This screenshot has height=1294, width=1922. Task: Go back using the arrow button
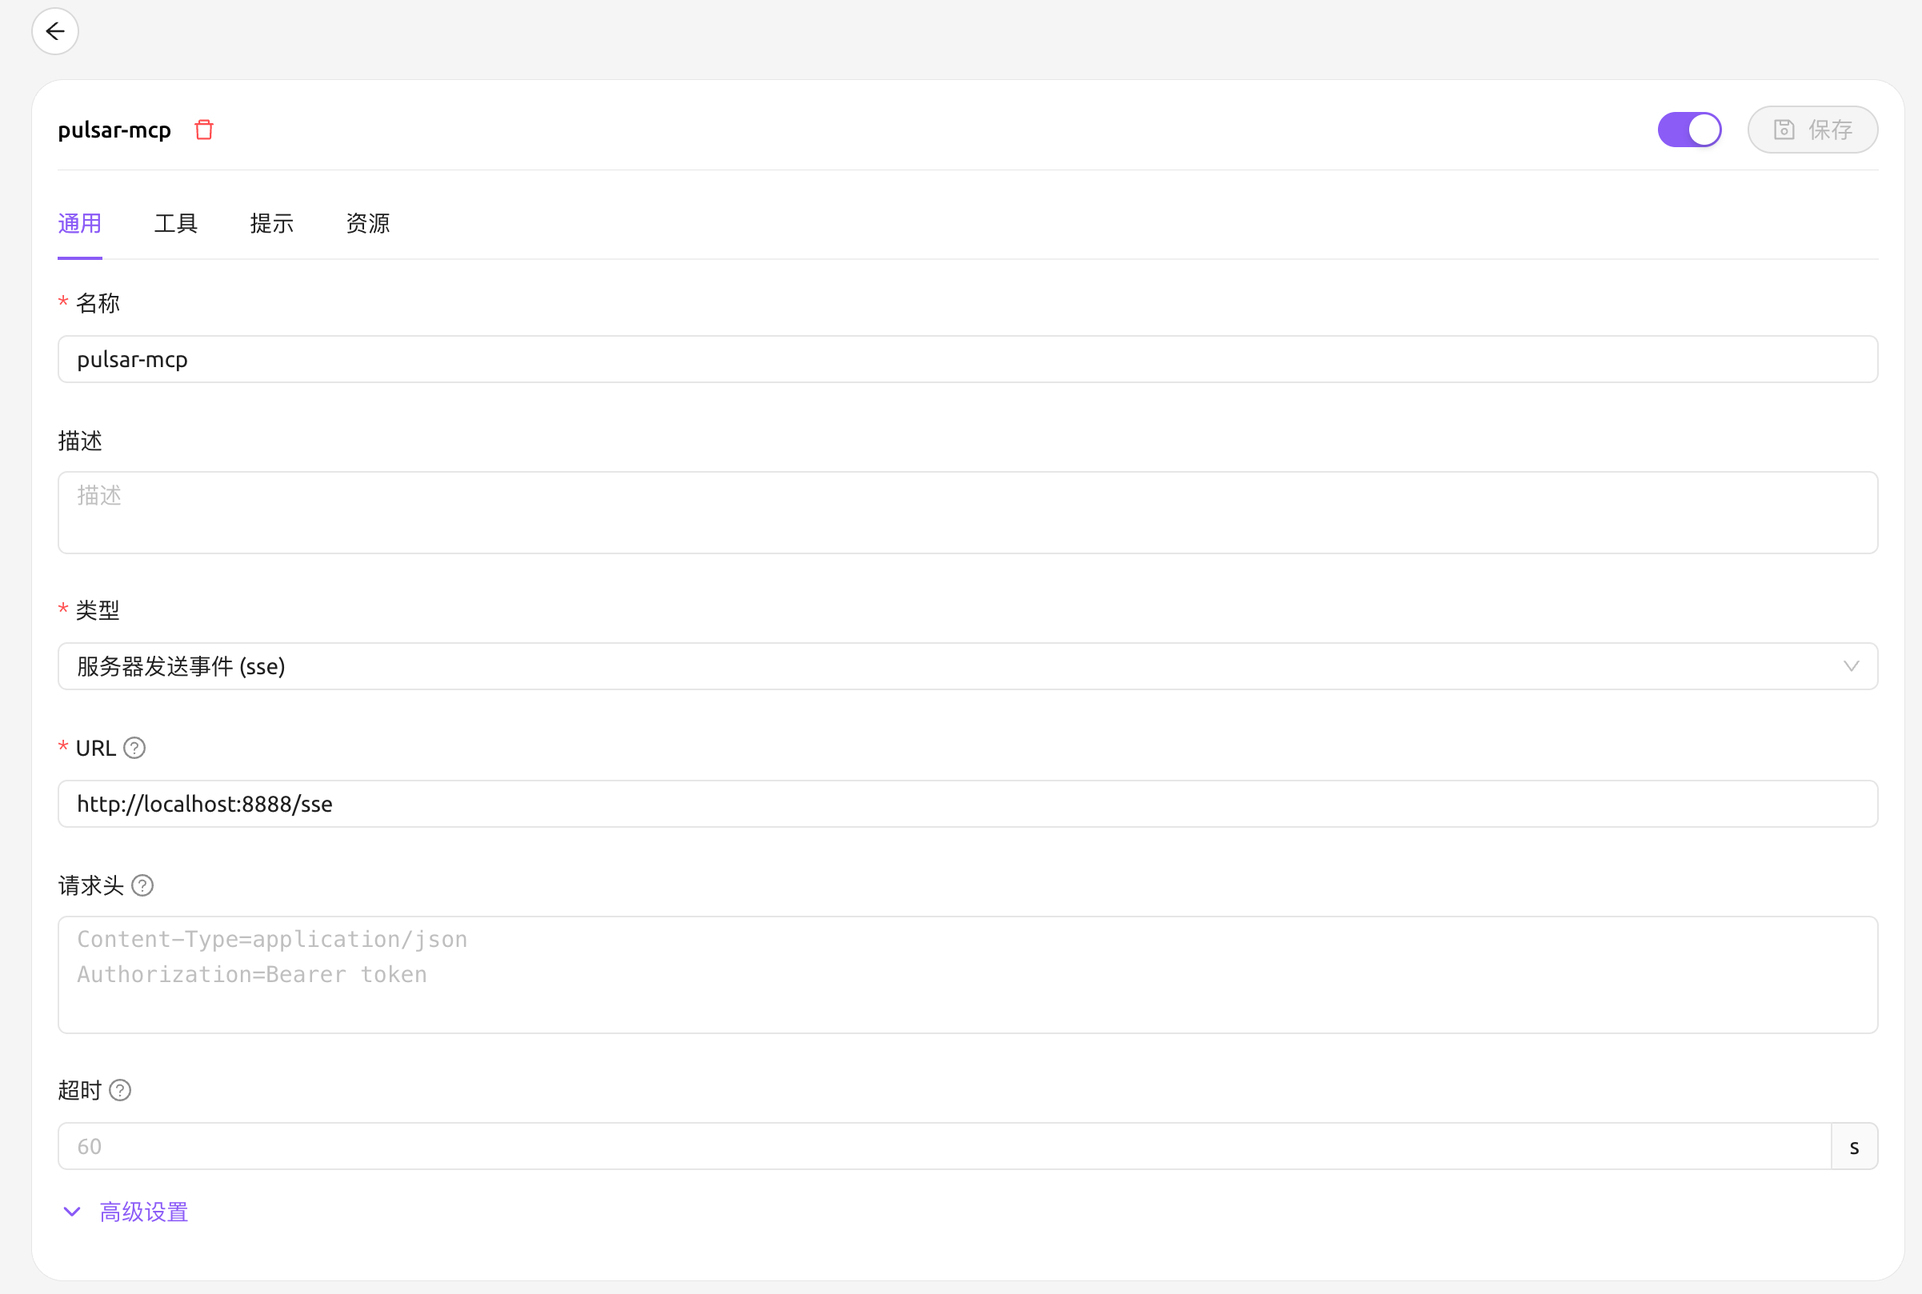[x=55, y=32]
